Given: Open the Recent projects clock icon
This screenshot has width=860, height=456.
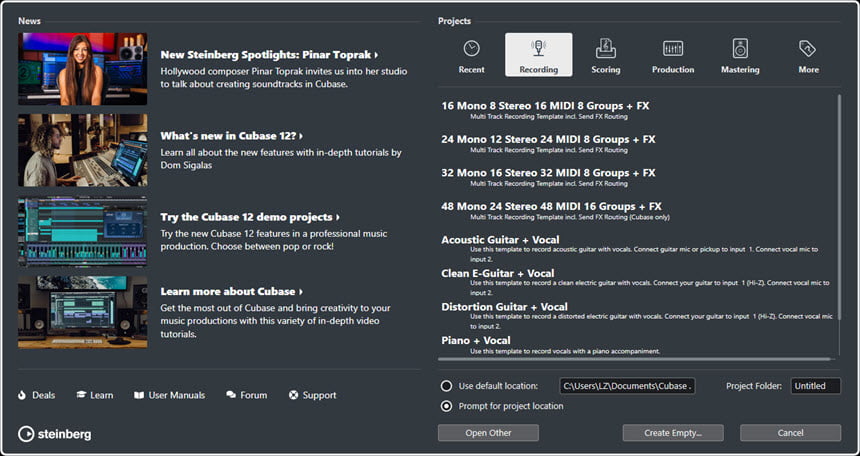Looking at the screenshot, I should (x=471, y=48).
